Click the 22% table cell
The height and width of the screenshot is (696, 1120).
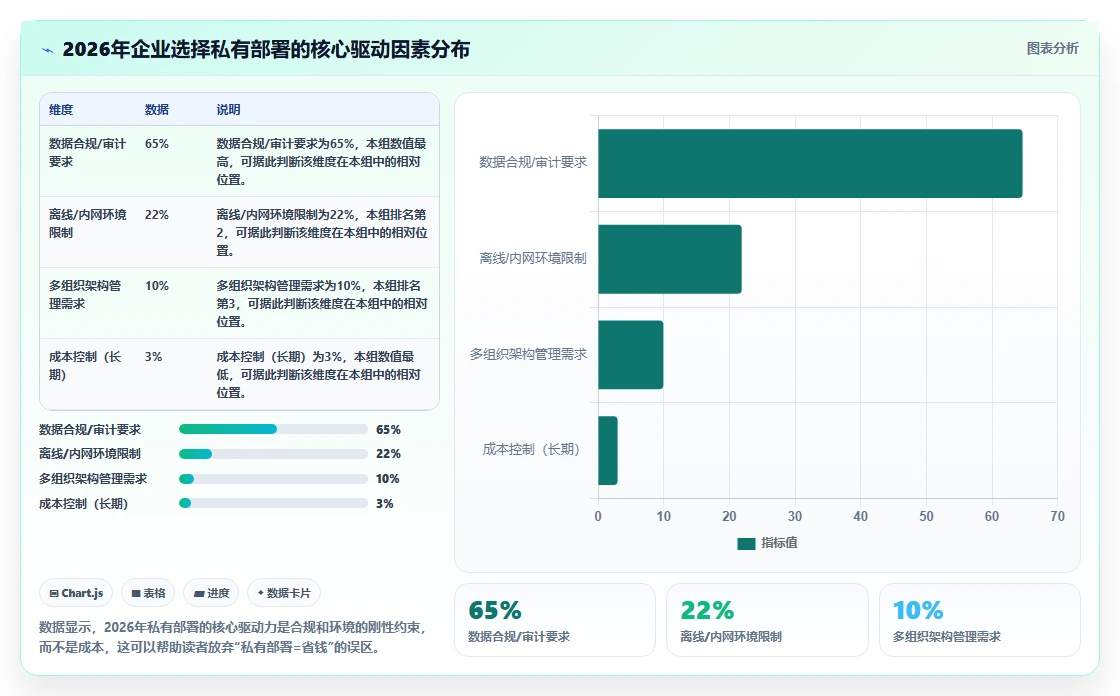tap(156, 214)
